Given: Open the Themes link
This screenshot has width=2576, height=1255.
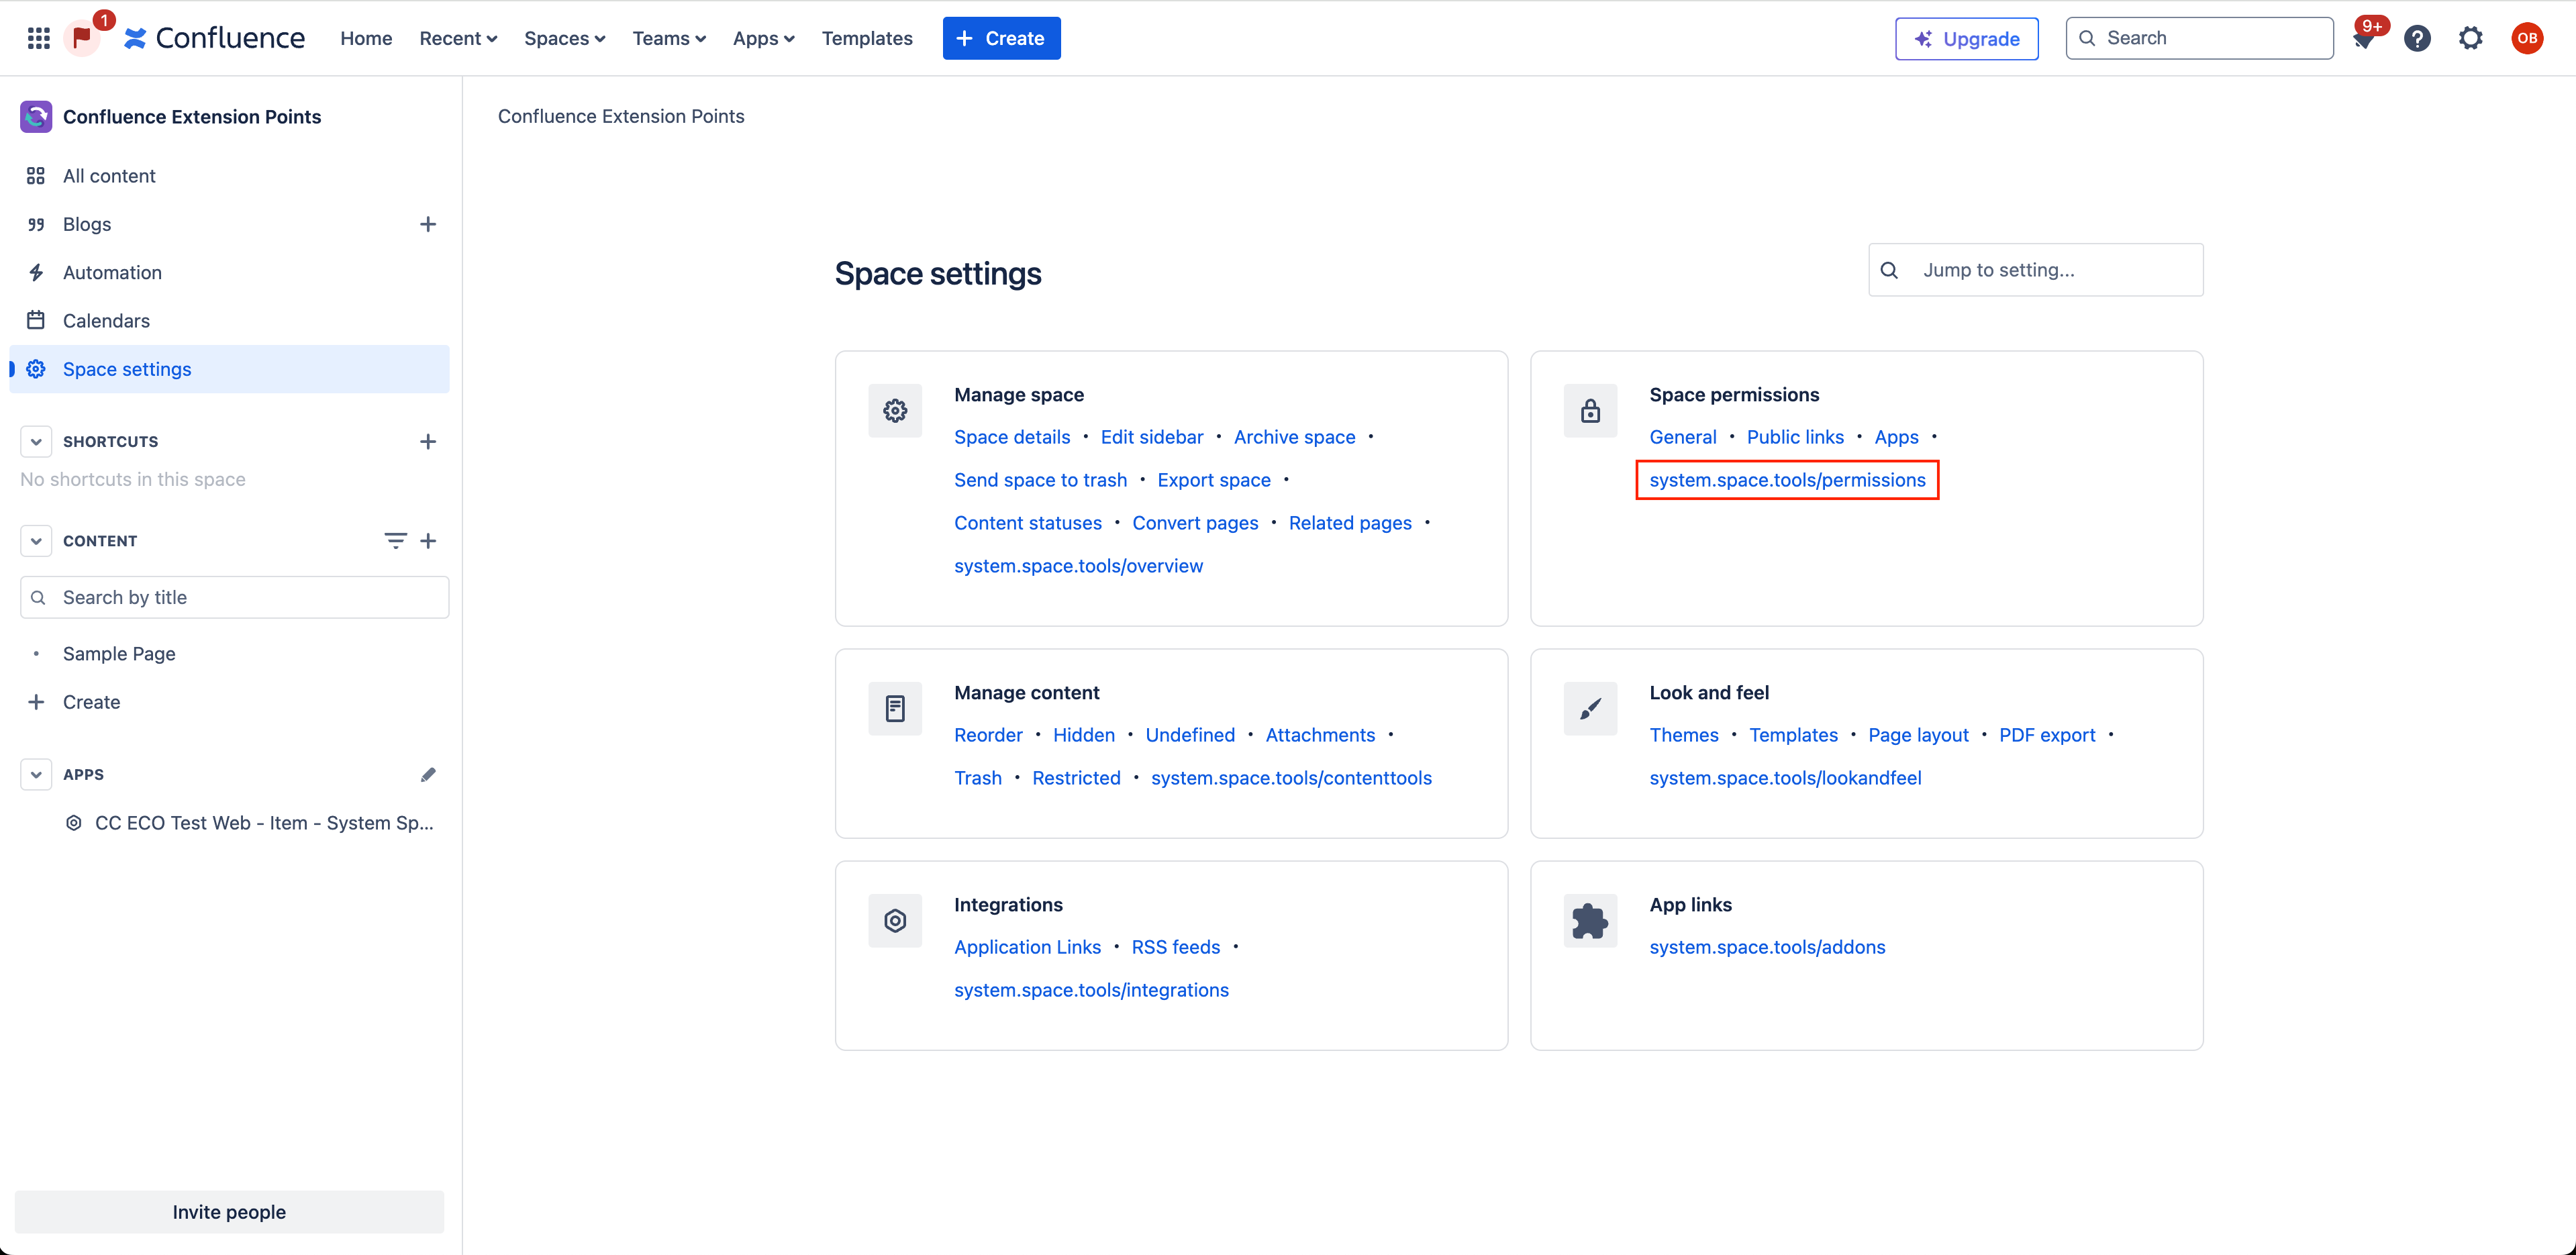Looking at the screenshot, I should [x=1683, y=735].
